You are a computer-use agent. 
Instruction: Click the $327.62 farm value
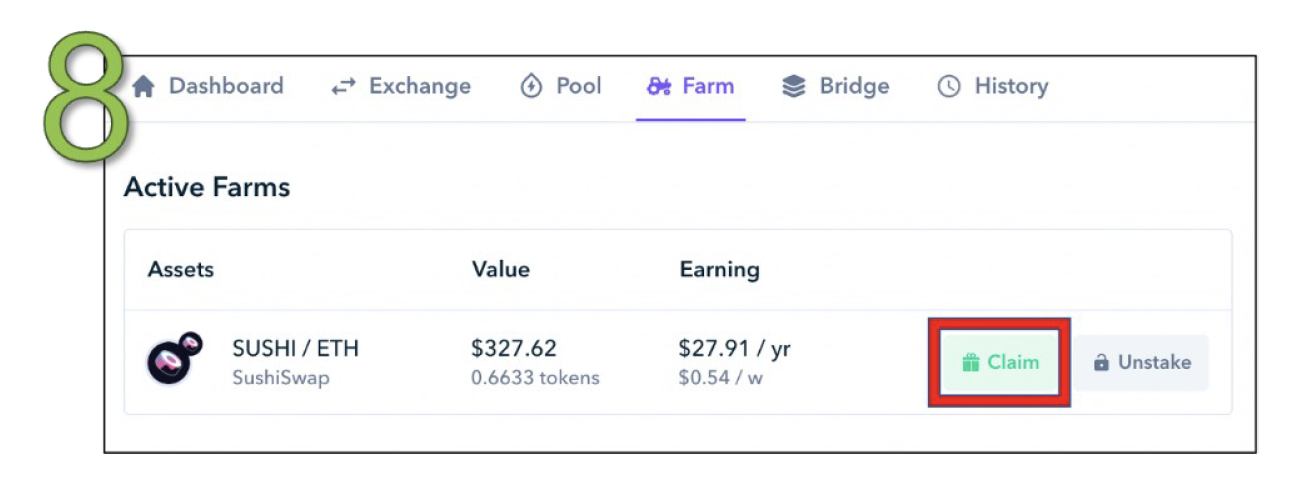point(514,349)
